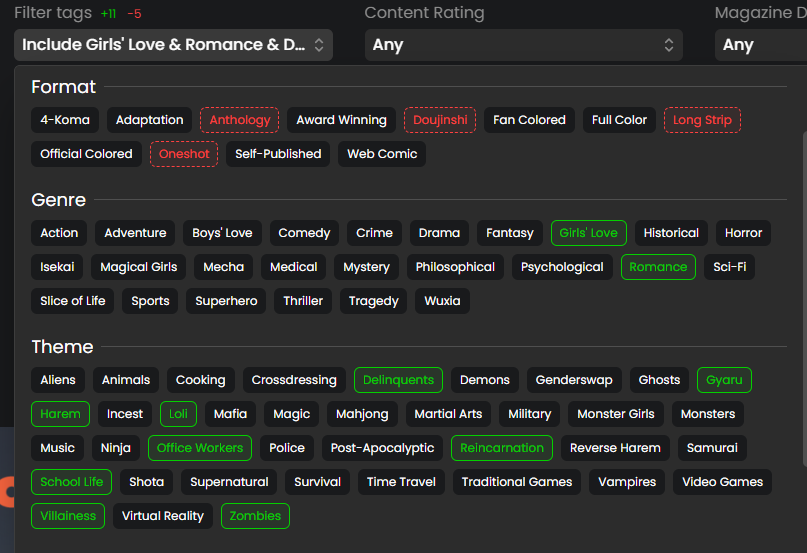This screenshot has width=807, height=553.
Task: Select the Time Travel tag
Action: pos(401,482)
